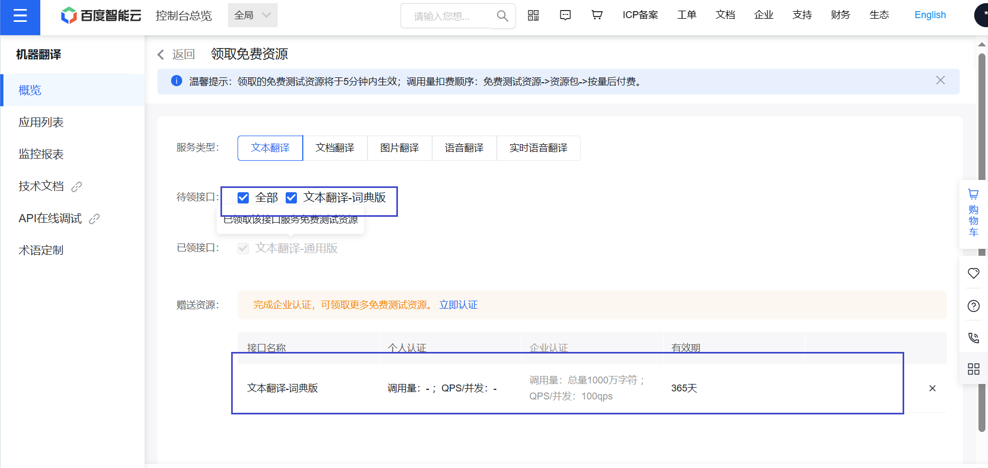
Task: Click the 企业认证 column header
Action: (549, 348)
